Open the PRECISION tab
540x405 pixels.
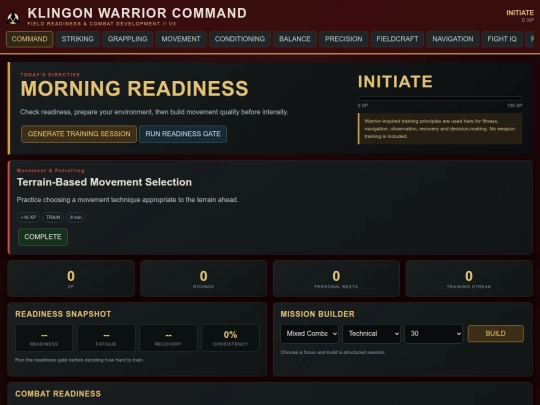coord(343,39)
